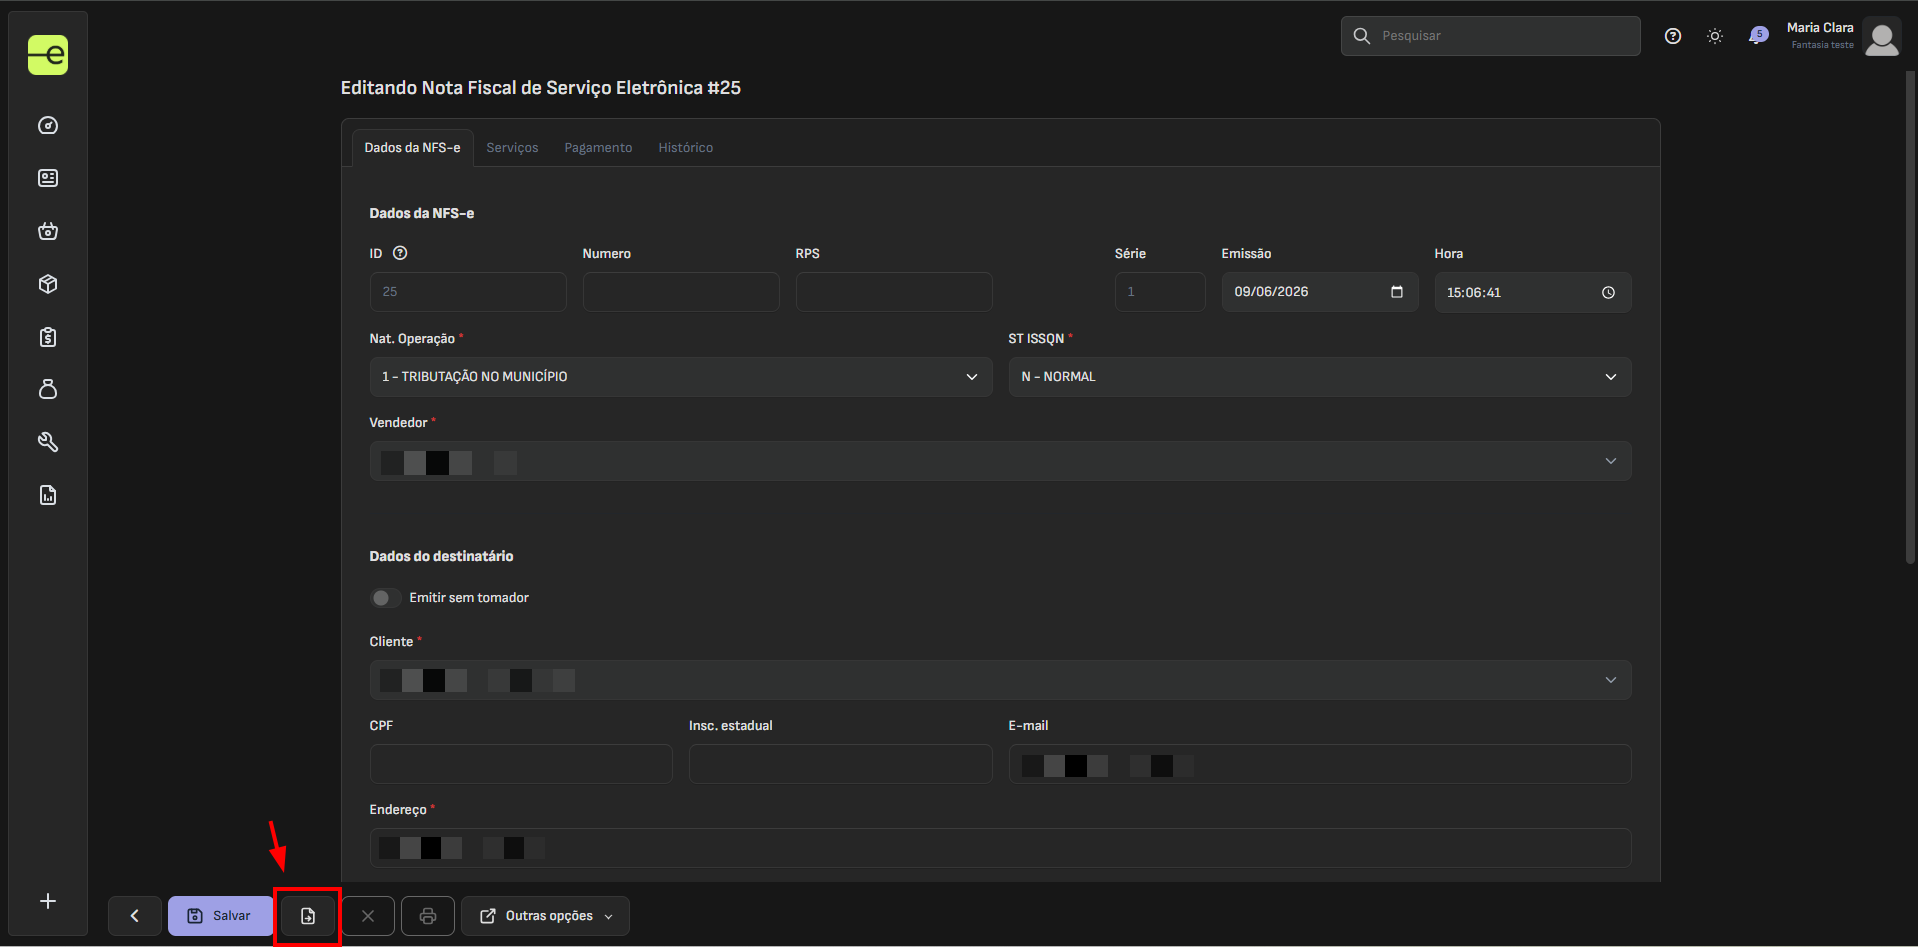Screen dimensions: 1918x947
Task: Click the app logo in sidebar
Action: (48, 55)
